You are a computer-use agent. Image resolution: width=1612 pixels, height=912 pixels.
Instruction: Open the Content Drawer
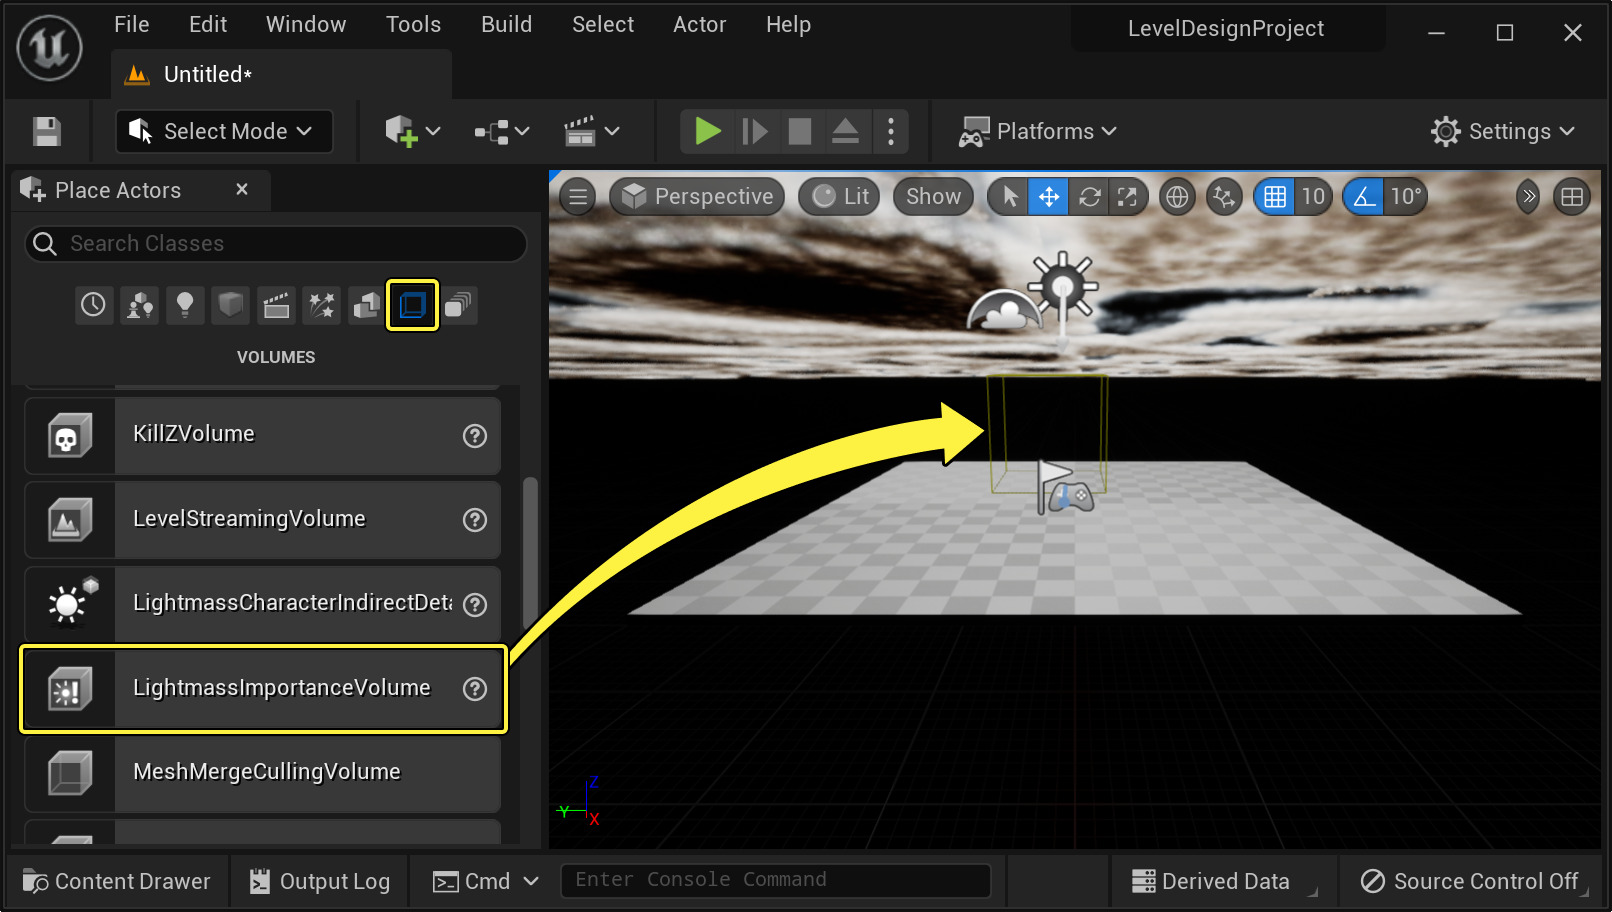coord(118,881)
